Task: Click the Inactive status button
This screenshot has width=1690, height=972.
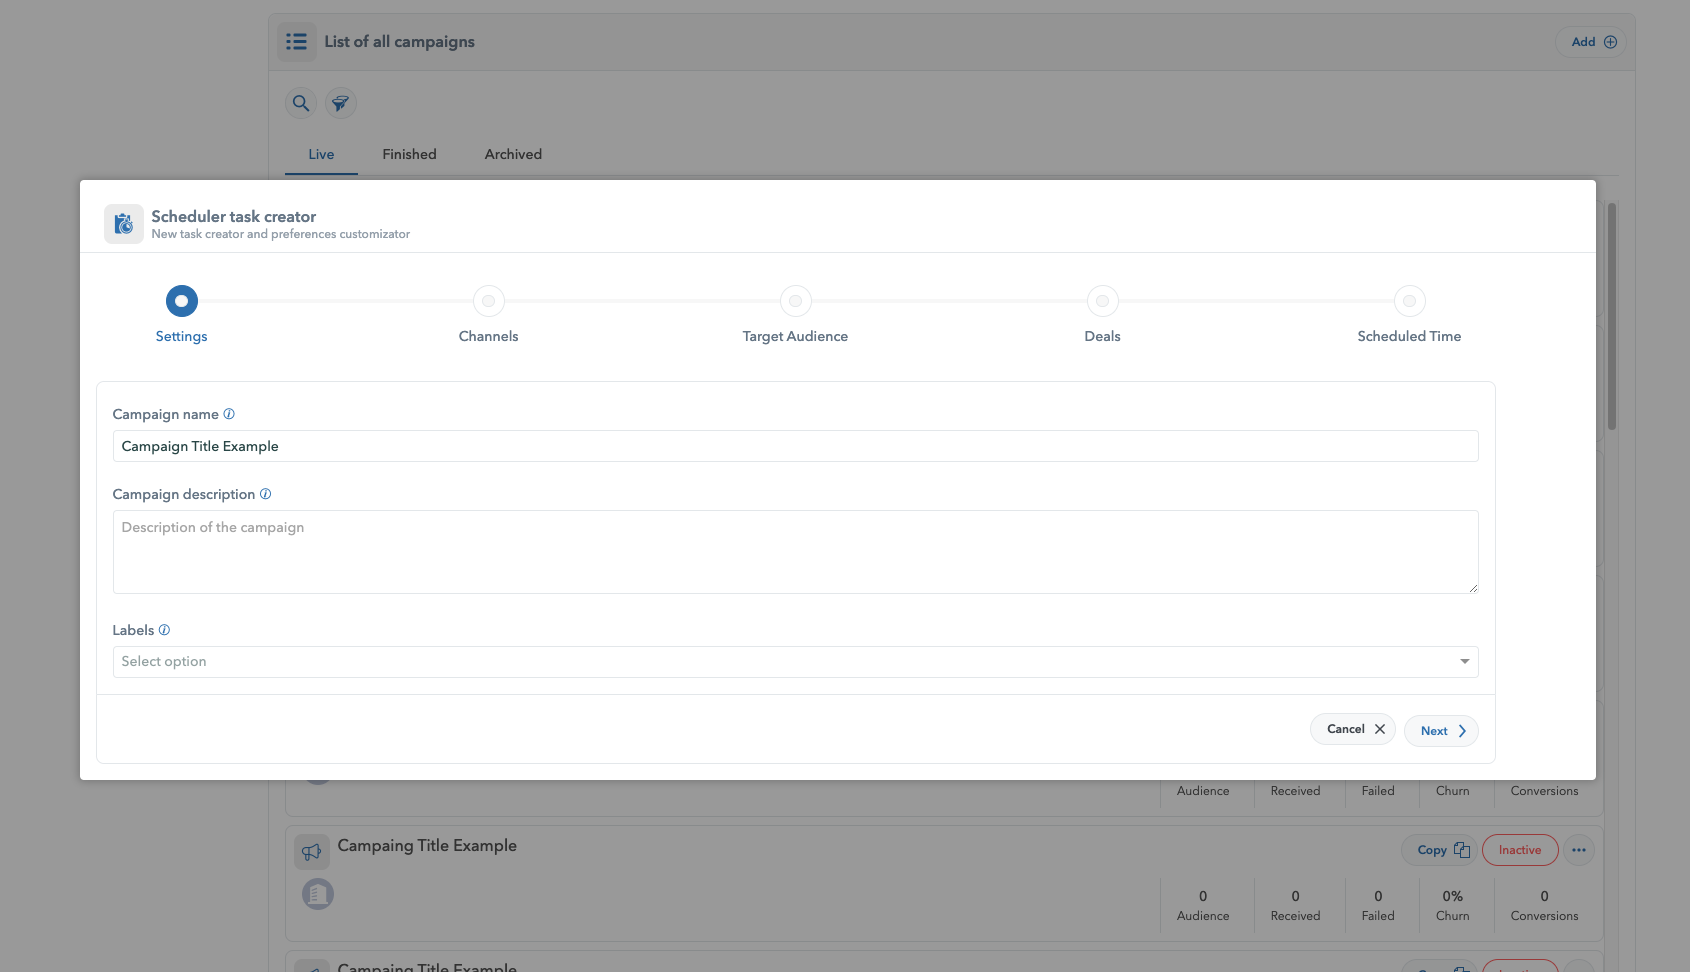Action: click(1520, 850)
